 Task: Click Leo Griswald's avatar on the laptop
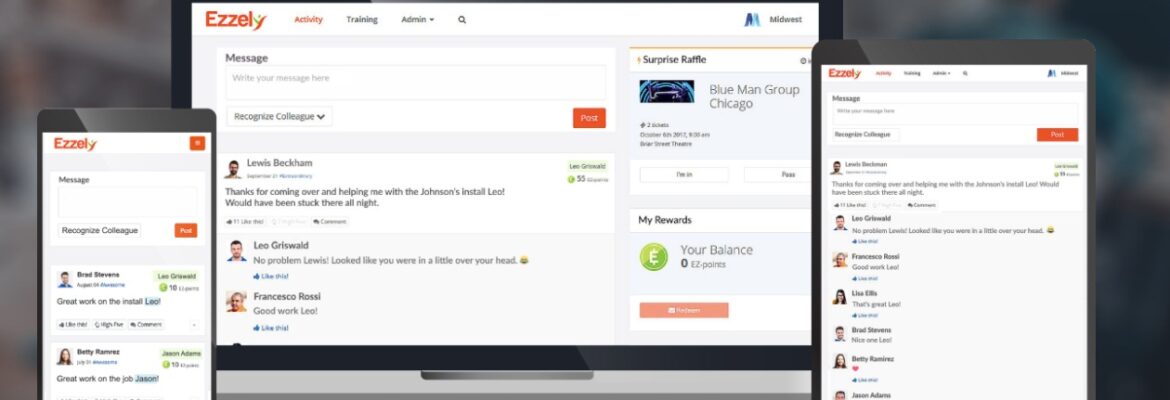click(x=237, y=251)
